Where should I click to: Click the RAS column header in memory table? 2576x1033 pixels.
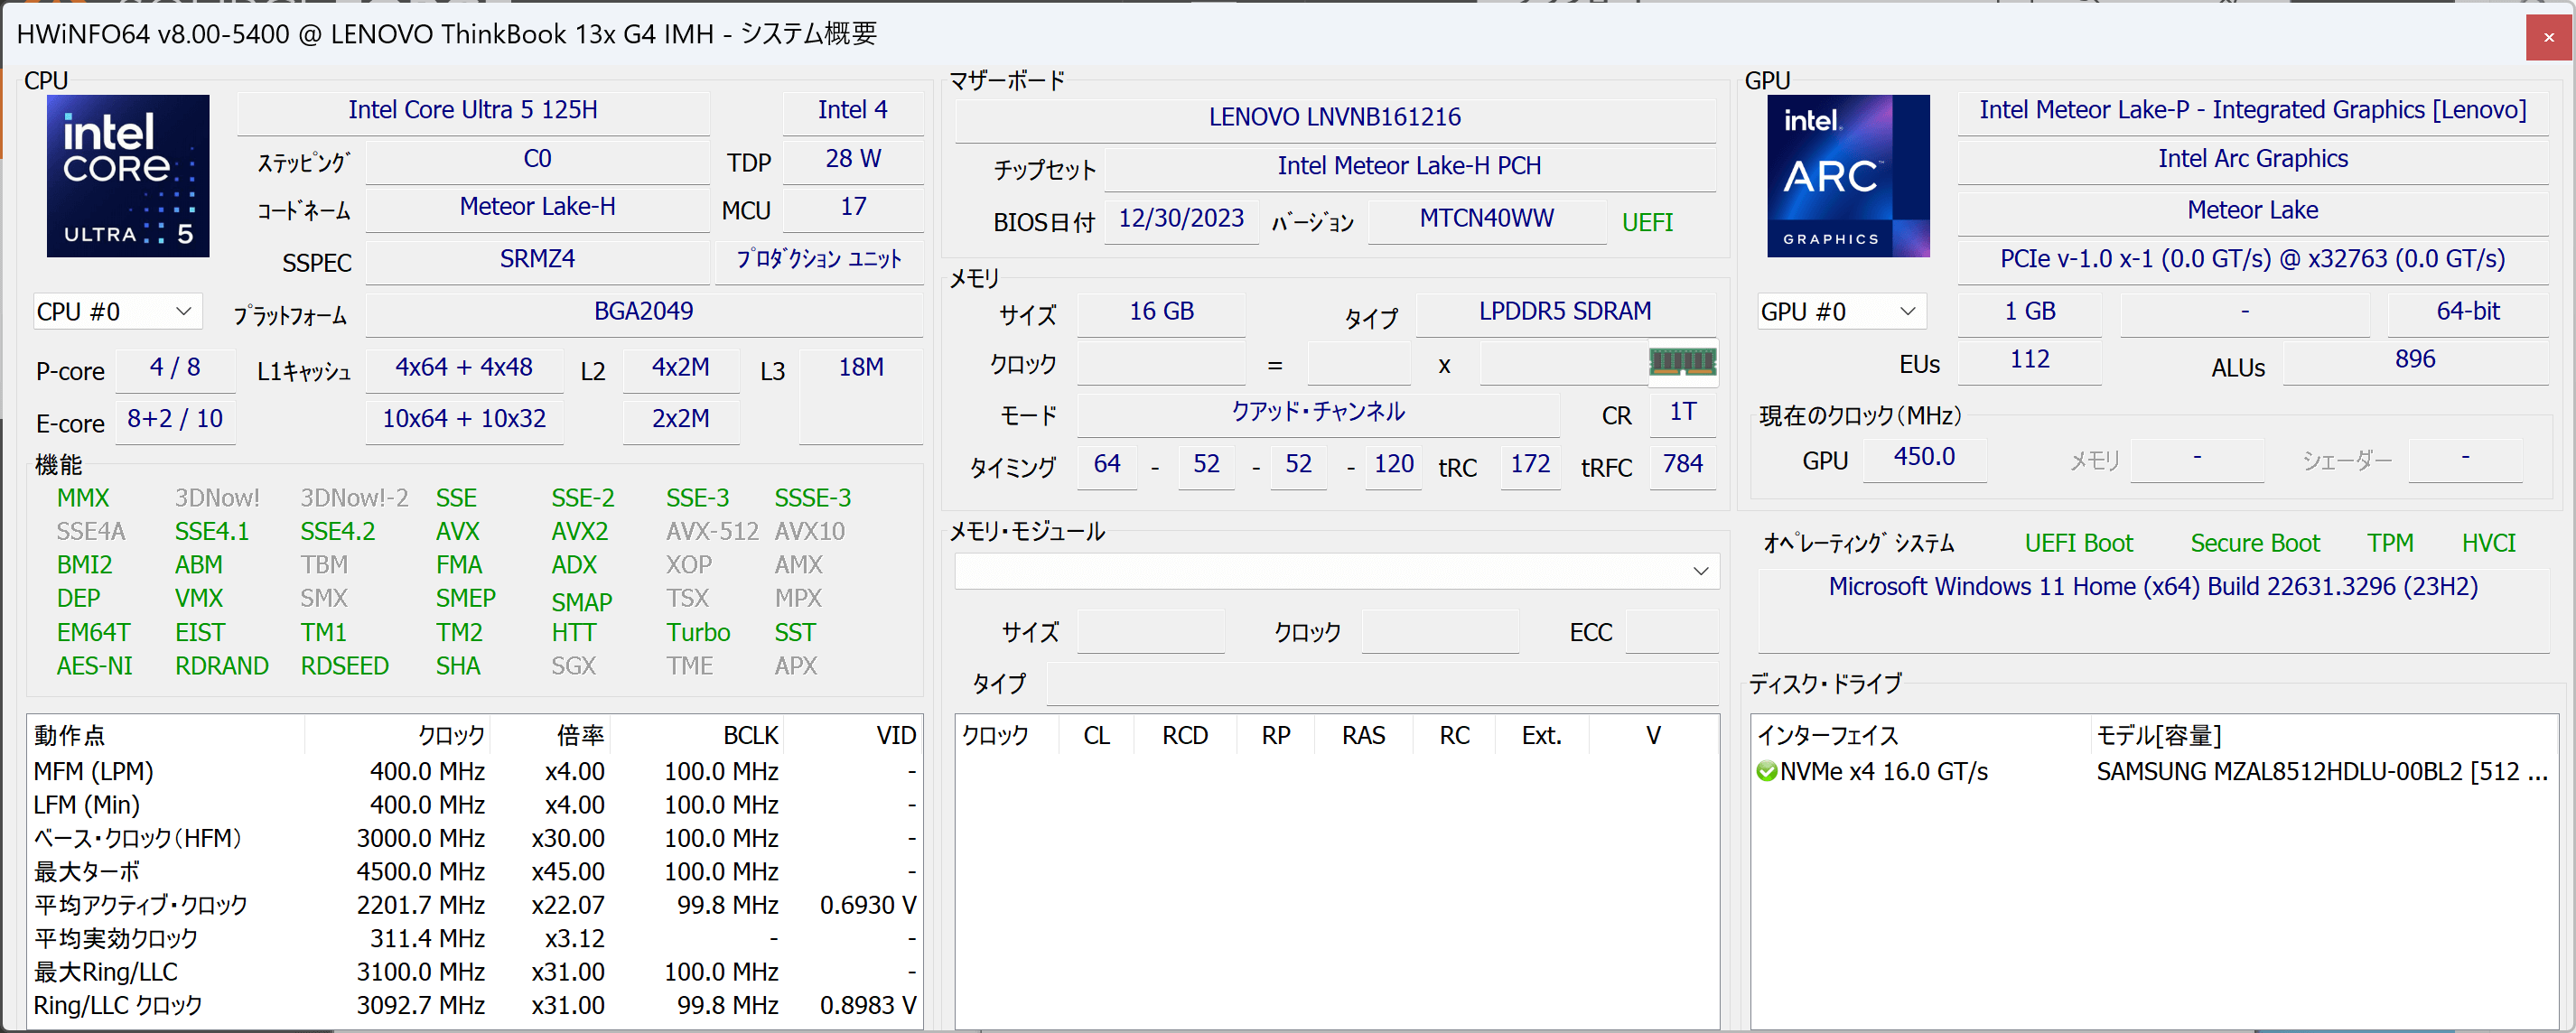tap(1363, 736)
